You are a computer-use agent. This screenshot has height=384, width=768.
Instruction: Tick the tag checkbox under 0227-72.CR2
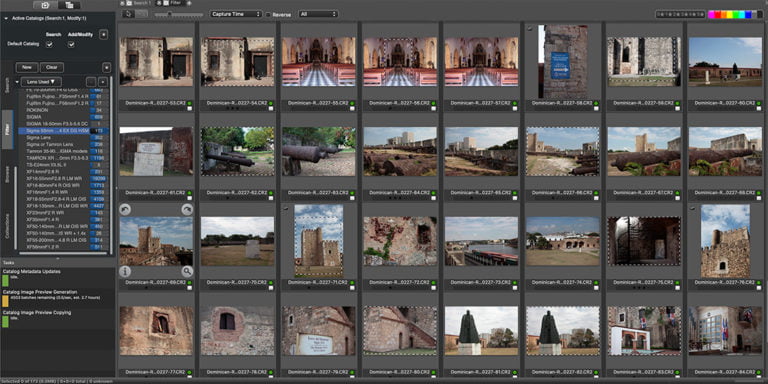[x=433, y=288]
